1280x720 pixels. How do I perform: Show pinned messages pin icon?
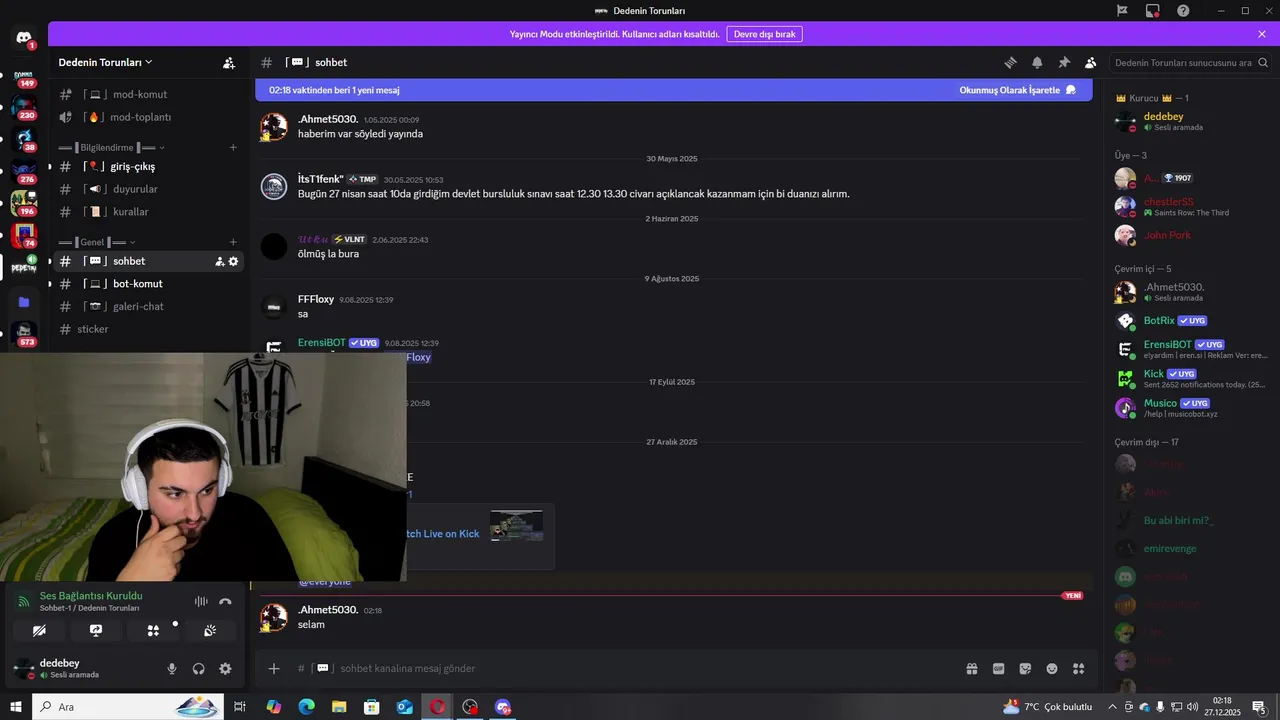click(1064, 62)
